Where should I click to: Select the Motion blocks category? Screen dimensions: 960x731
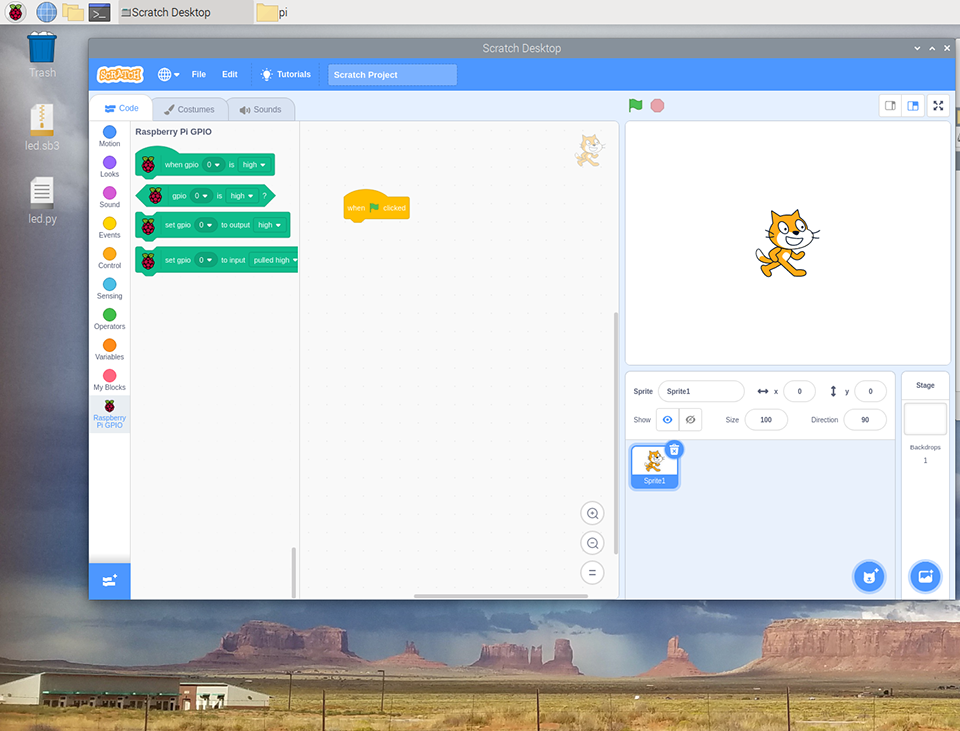tap(109, 137)
